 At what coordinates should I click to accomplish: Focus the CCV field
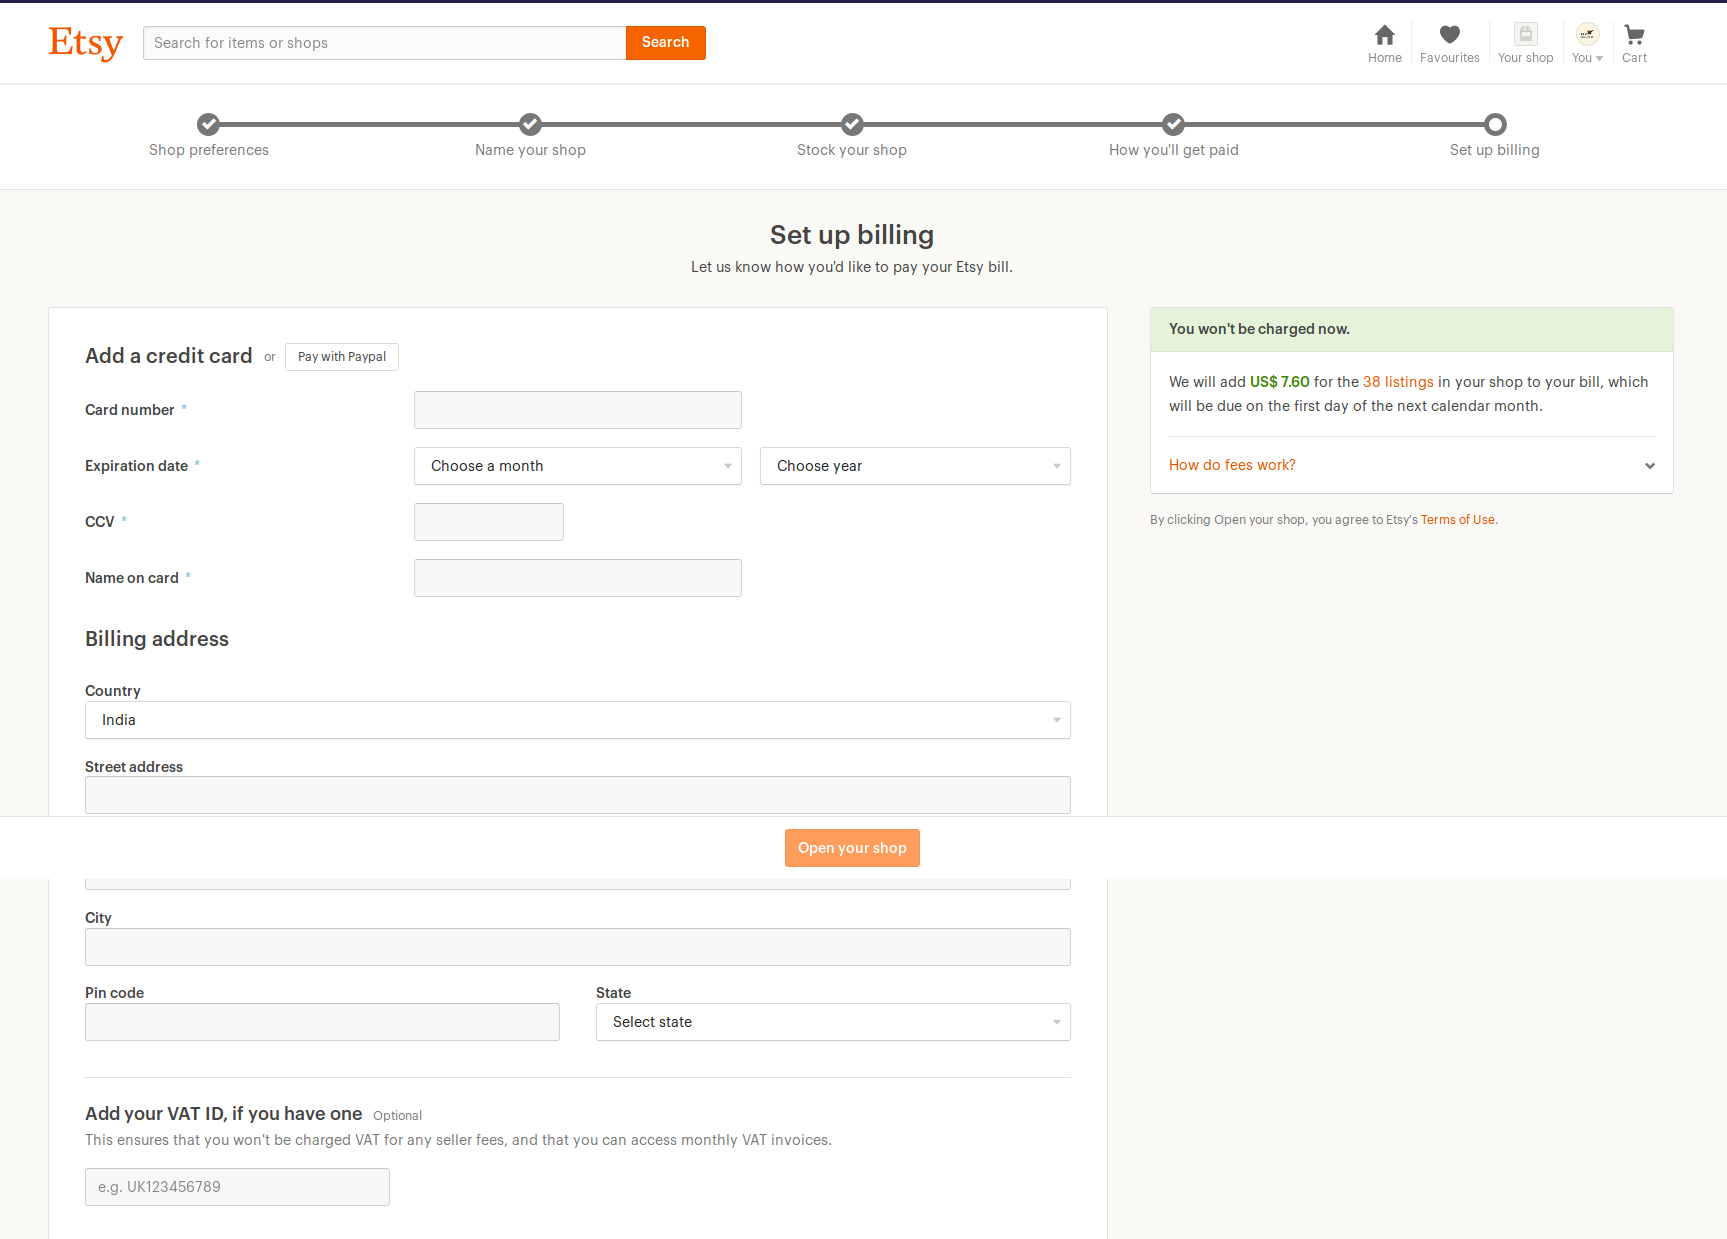pyautogui.click(x=489, y=522)
